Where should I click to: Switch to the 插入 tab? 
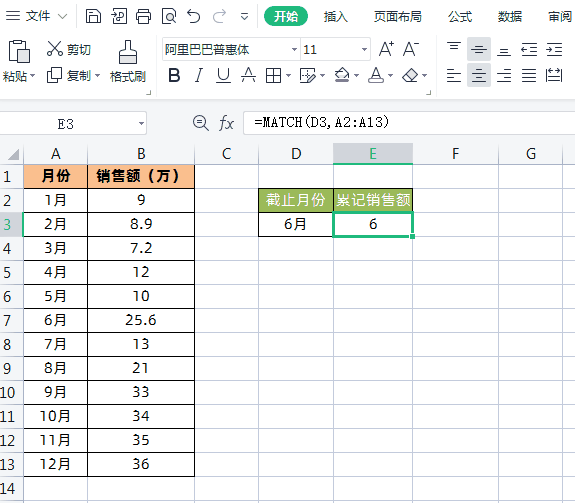tap(335, 16)
